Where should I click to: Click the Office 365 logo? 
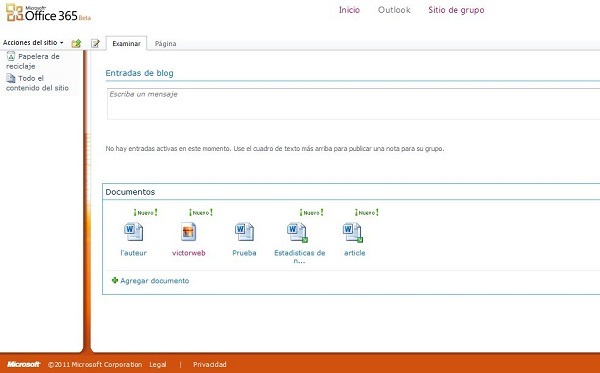(x=48, y=13)
